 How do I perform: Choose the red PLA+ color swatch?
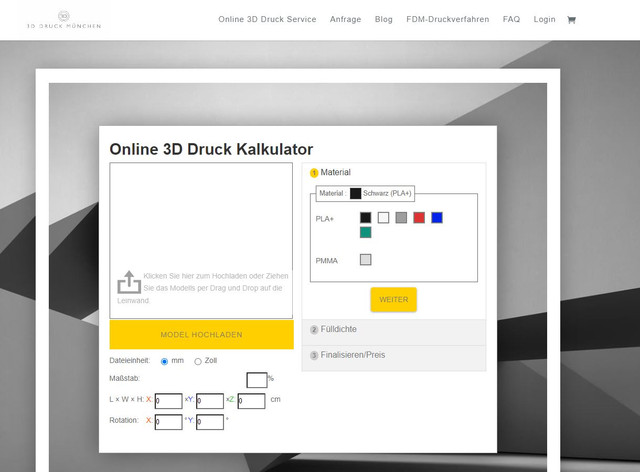tap(419, 218)
